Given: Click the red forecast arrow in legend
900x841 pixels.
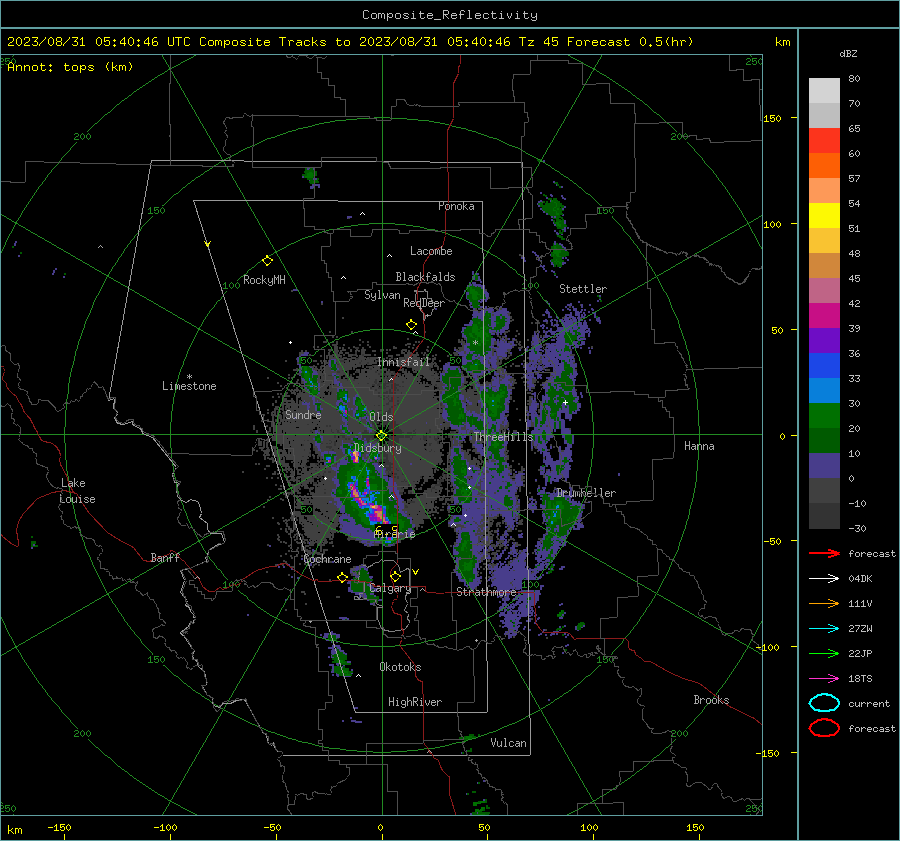Looking at the screenshot, I should (824, 553).
